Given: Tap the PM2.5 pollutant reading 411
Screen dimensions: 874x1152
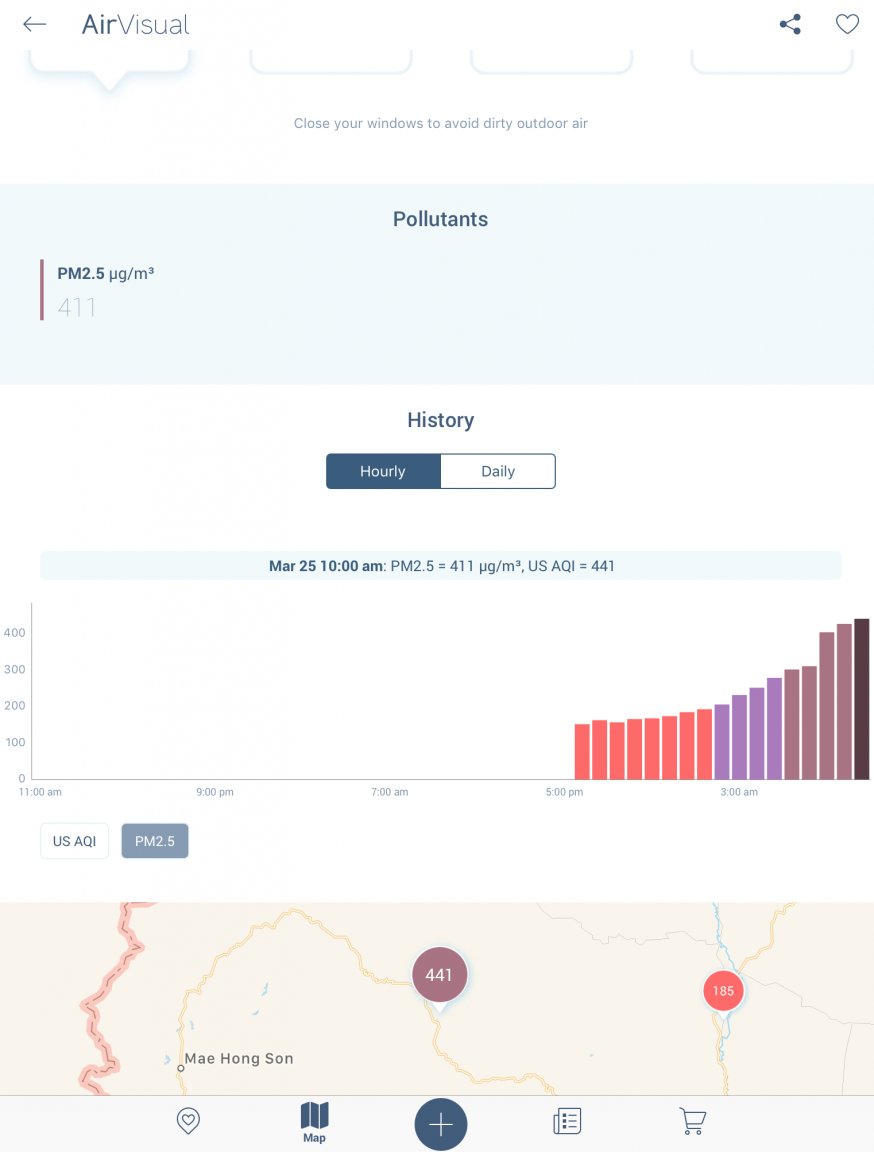Looking at the screenshot, I should 77,307.
